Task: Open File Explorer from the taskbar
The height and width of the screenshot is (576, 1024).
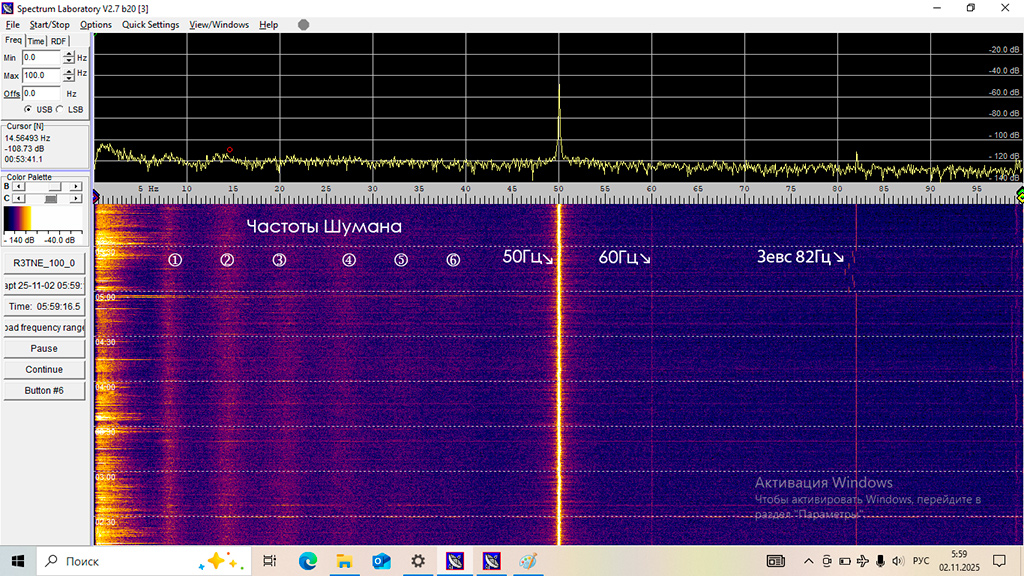Action: click(343, 561)
